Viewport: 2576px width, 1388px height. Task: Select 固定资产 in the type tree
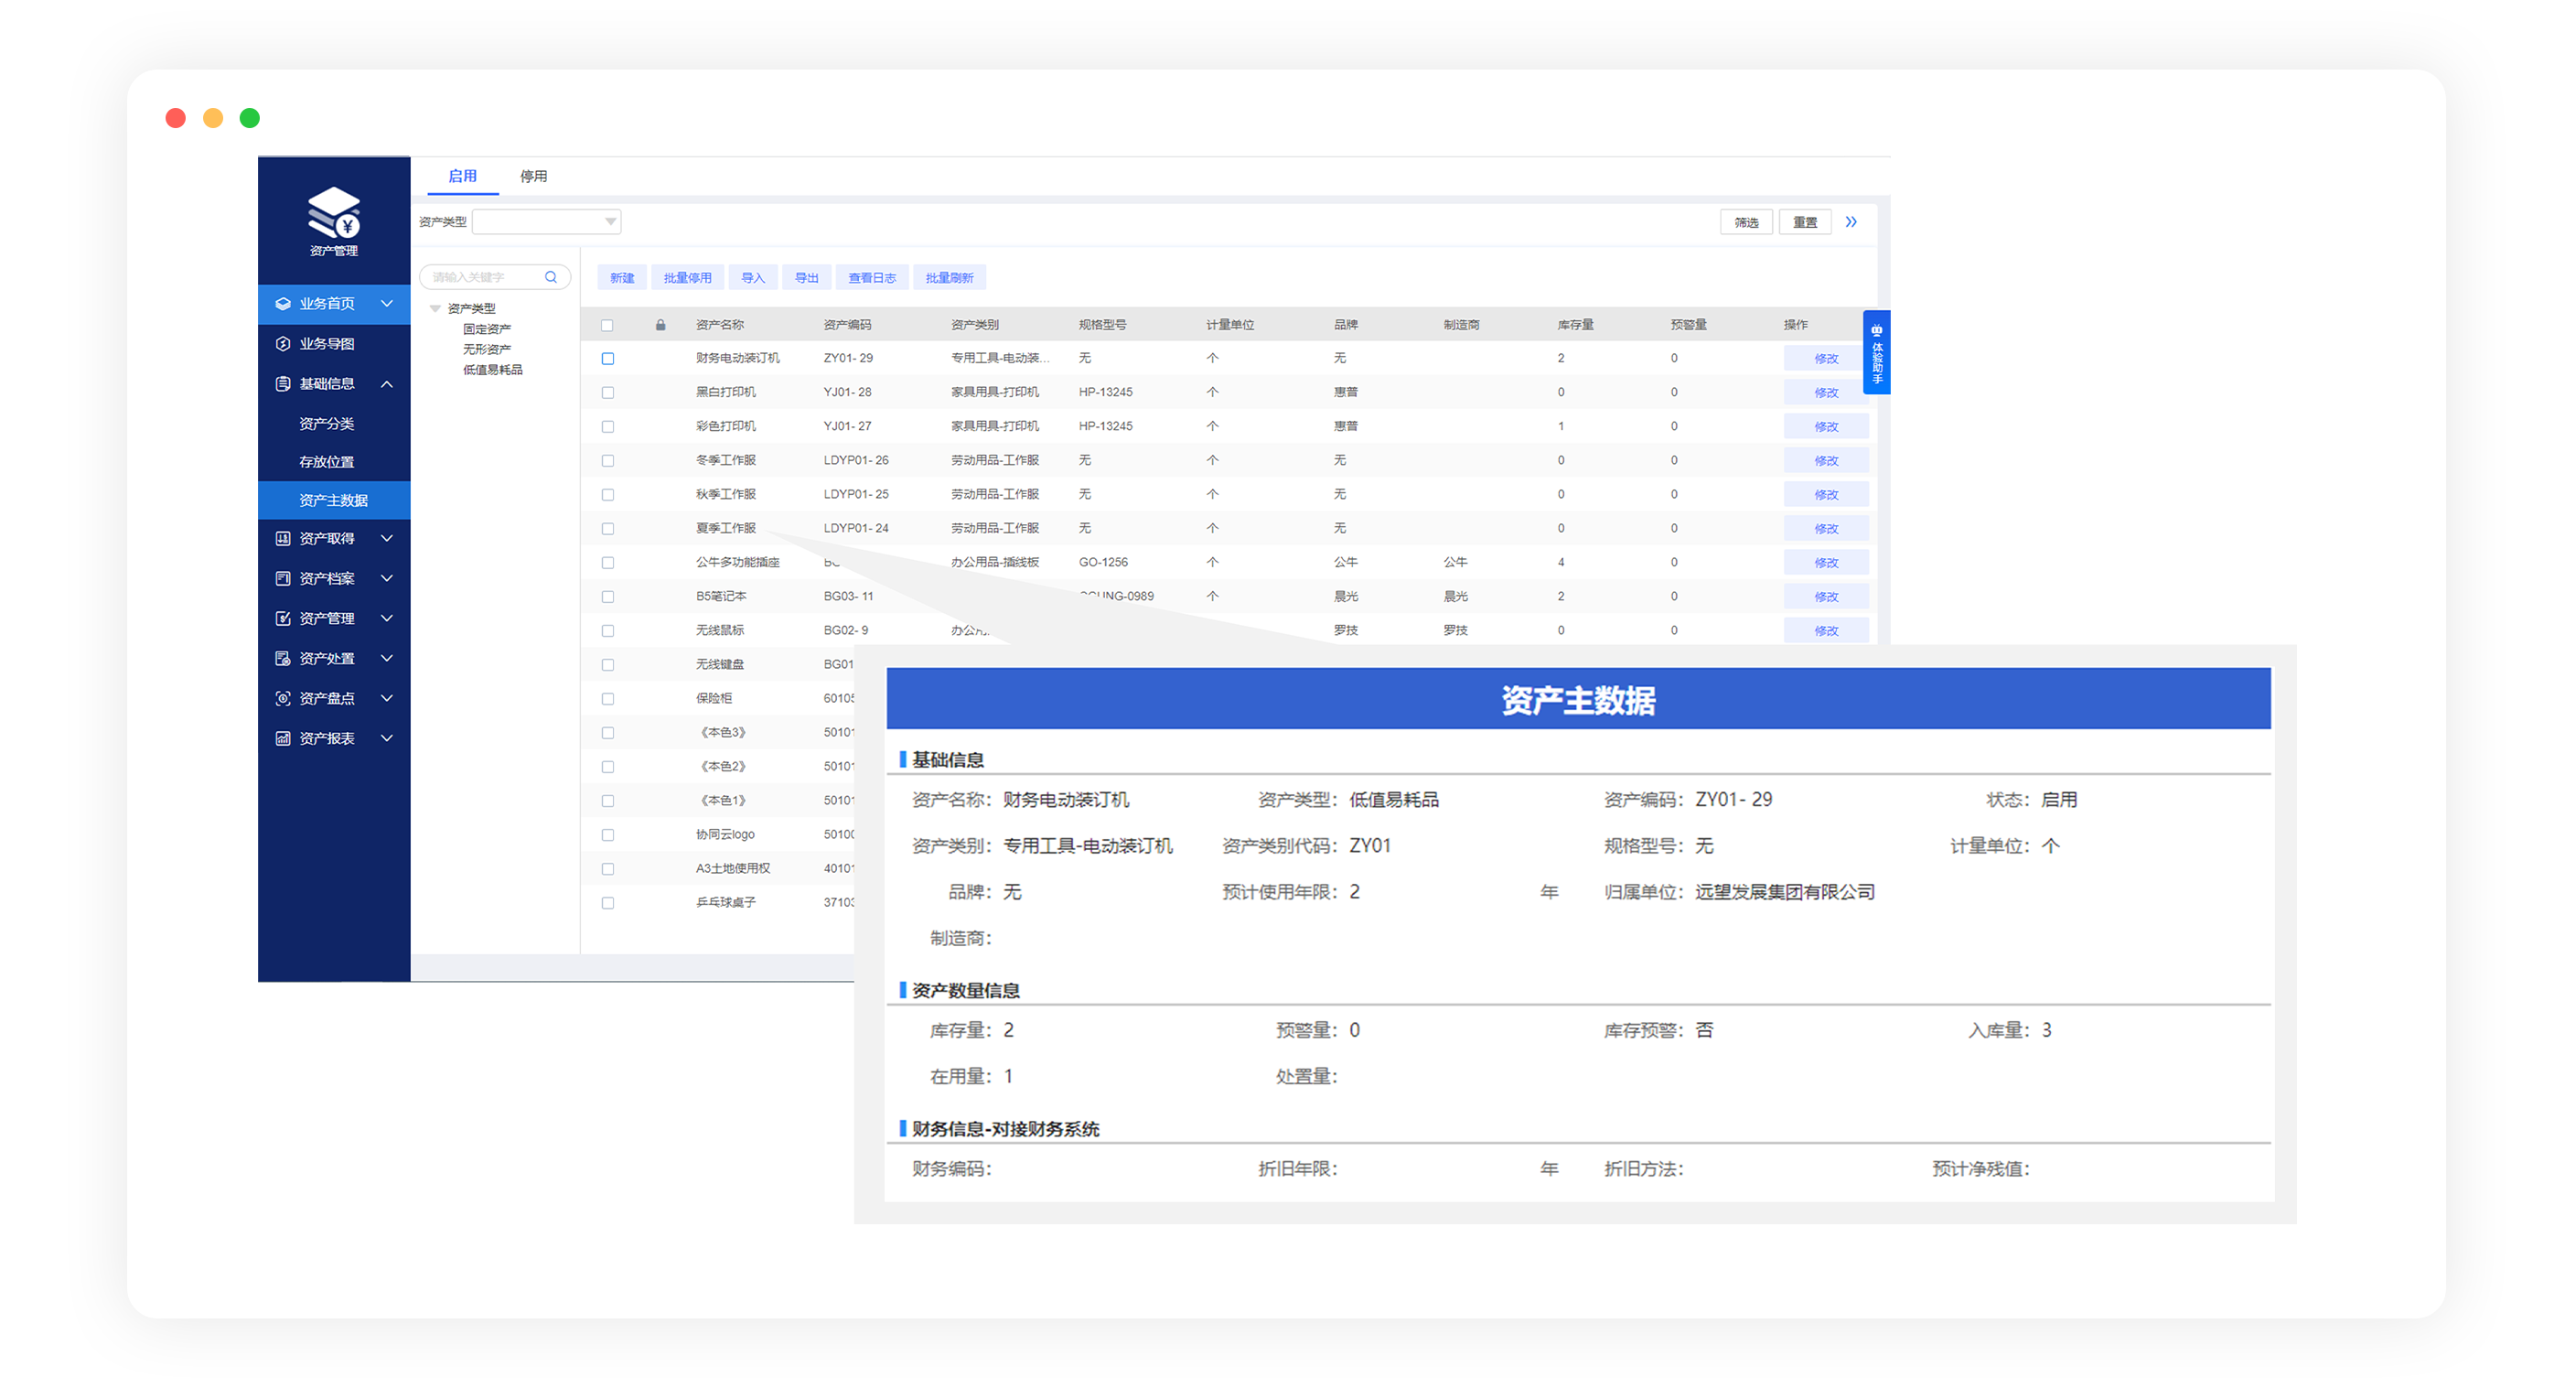pyautogui.click(x=487, y=329)
